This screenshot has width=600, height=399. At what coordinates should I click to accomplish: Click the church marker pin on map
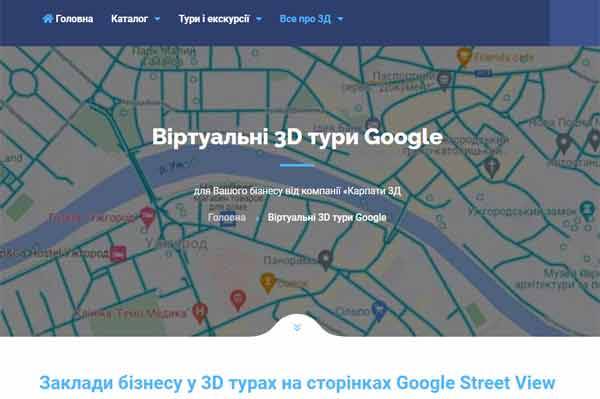(492, 167)
